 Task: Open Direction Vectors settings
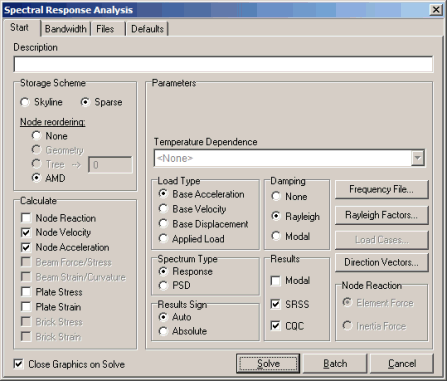coord(381,262)
